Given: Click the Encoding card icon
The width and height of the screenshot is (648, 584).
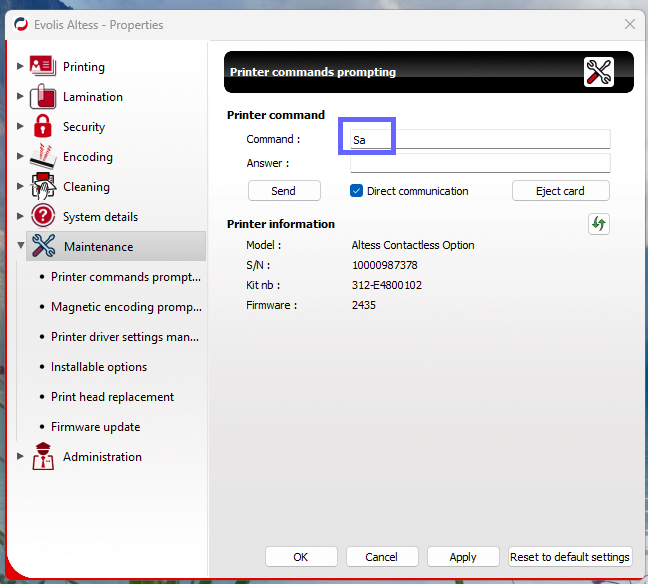Looking at the screenshot, I should [x=43, y=156].
